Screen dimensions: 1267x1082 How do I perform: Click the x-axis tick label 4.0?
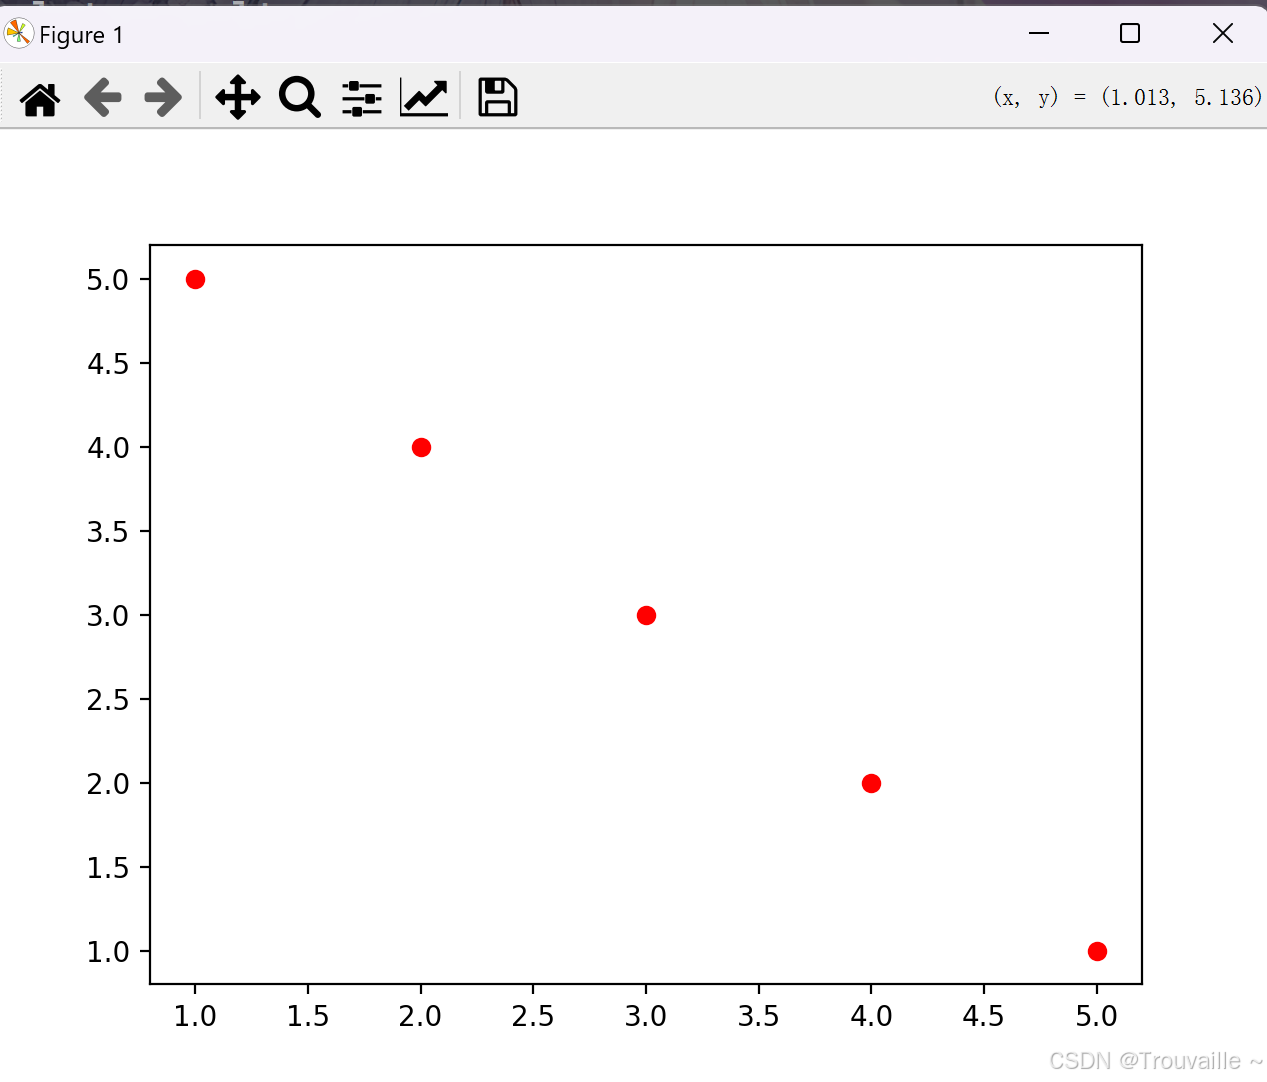(x=871, y=1016)
